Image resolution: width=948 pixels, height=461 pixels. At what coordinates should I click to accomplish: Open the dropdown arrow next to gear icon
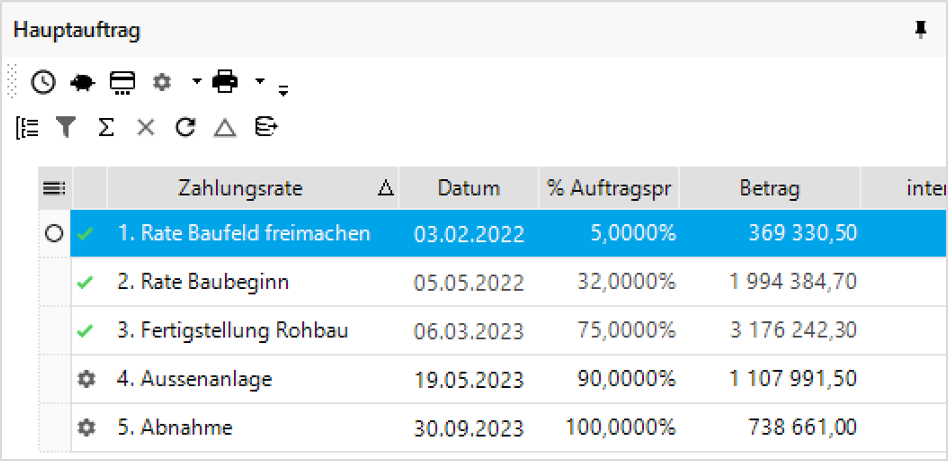[x=196, y=80]
